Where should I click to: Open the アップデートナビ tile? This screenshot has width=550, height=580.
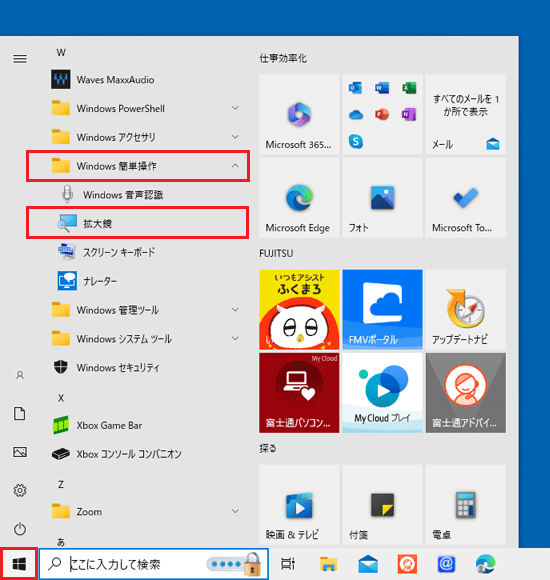coord(466,310)
